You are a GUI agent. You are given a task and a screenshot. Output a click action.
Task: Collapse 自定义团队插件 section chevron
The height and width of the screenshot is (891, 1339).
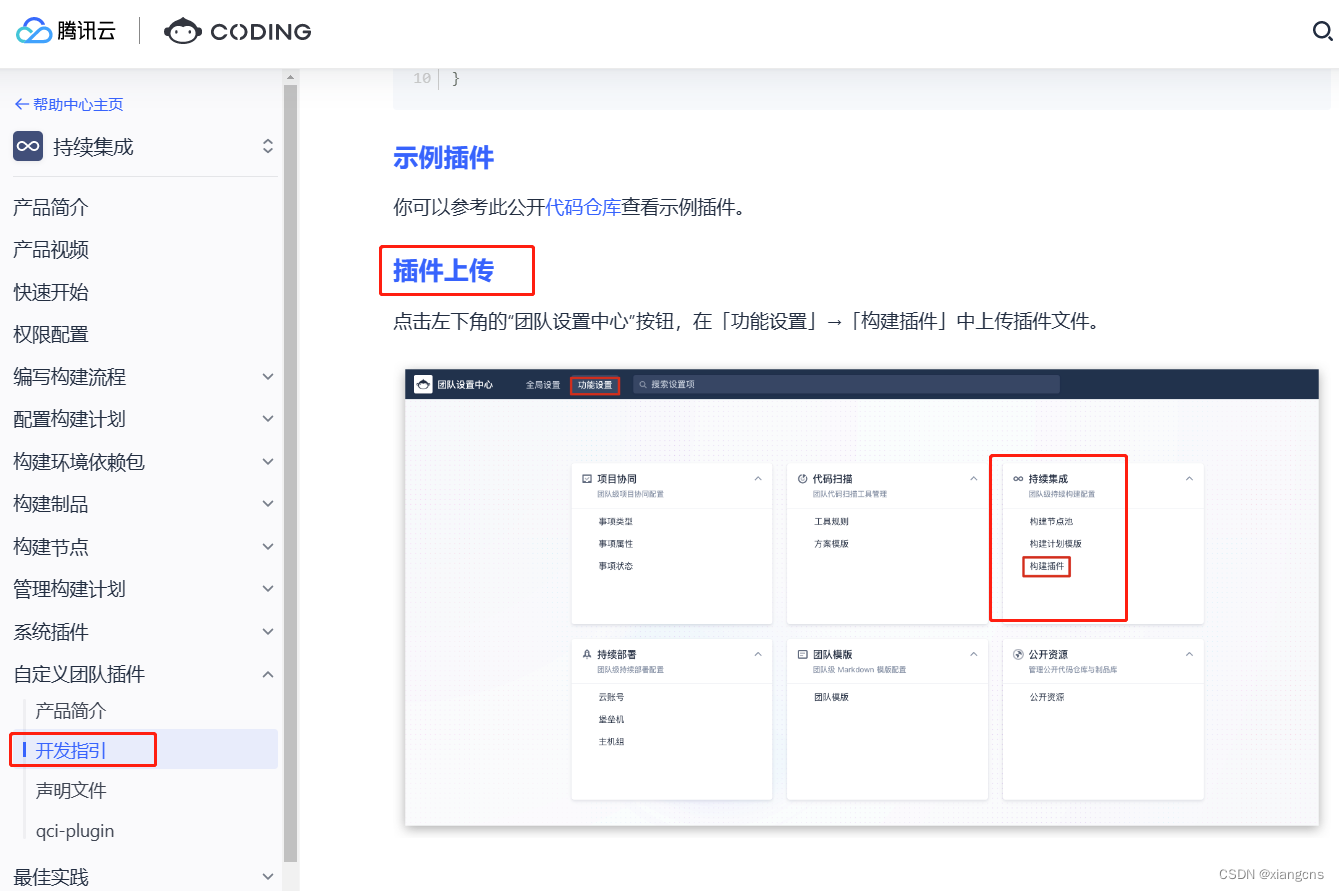pos(267,674)
